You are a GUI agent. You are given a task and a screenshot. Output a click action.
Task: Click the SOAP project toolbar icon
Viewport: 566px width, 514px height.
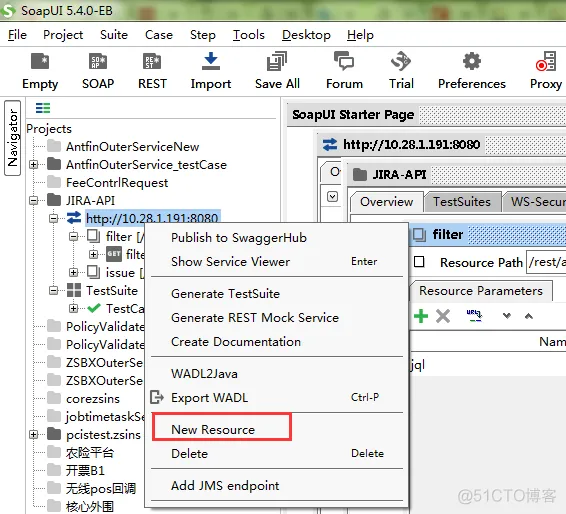point(98,71)
